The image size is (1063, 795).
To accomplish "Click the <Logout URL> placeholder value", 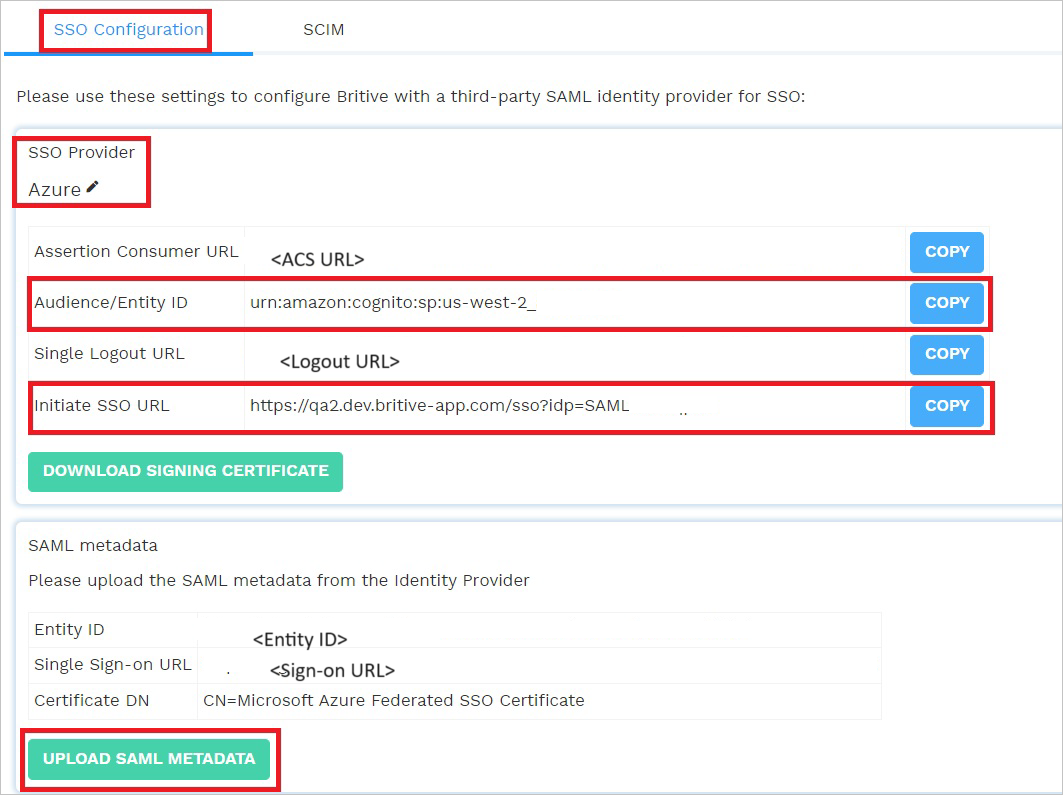I will pos(340,362).
